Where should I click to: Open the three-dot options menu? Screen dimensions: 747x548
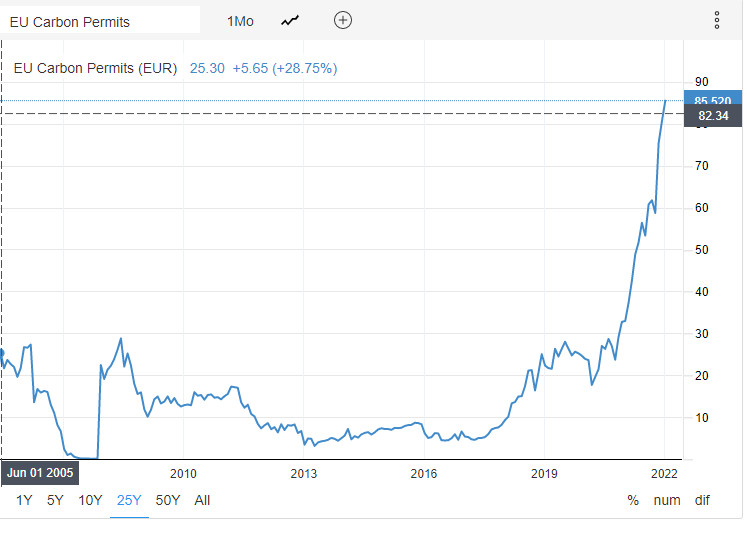[717, 21]
